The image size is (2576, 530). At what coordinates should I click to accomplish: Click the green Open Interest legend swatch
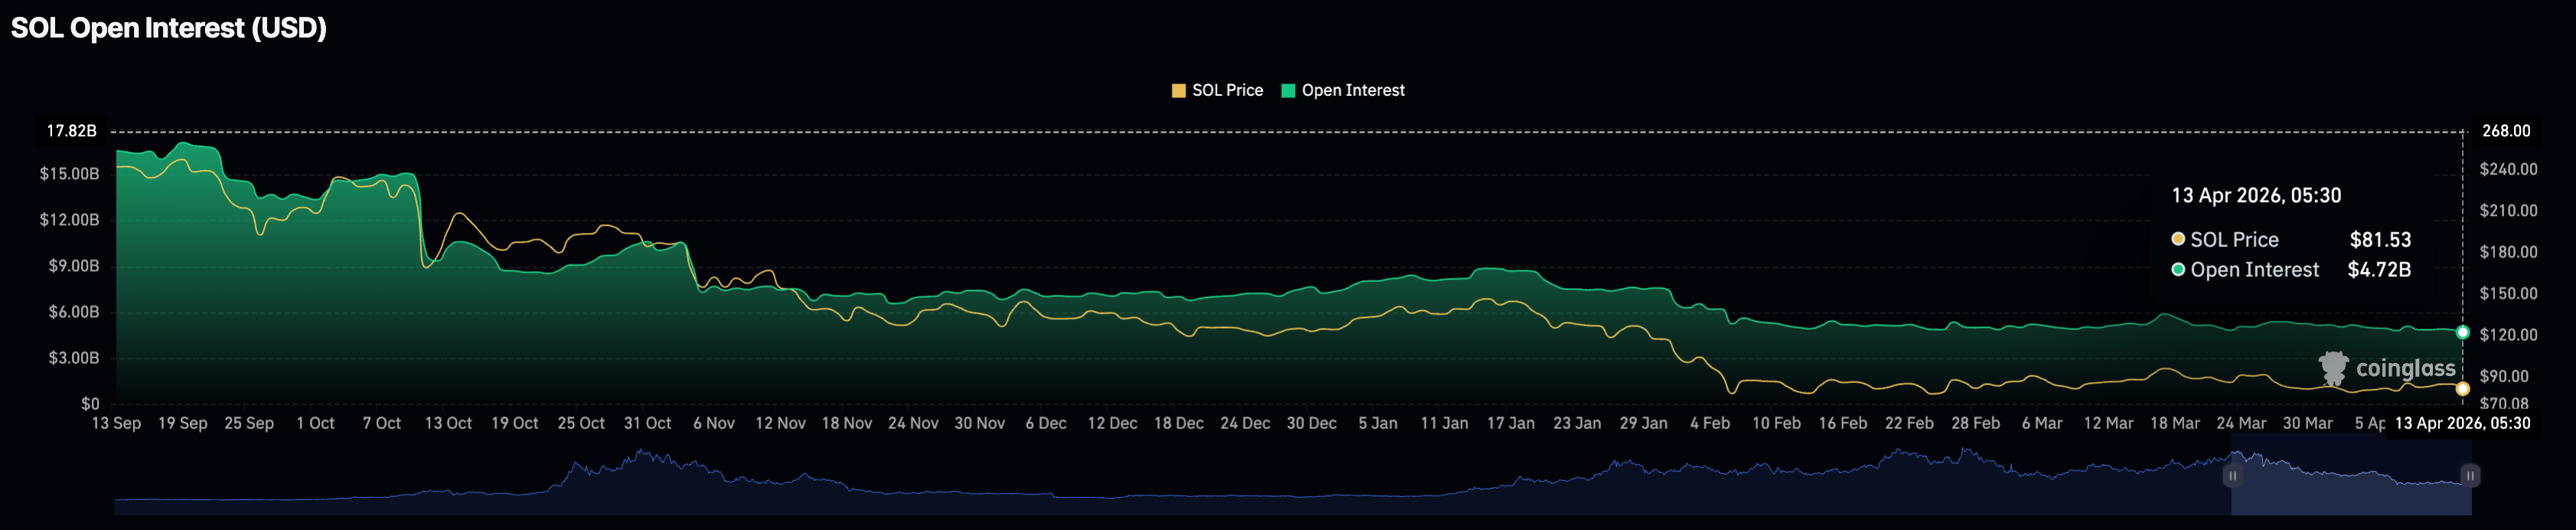[1288, 91]
